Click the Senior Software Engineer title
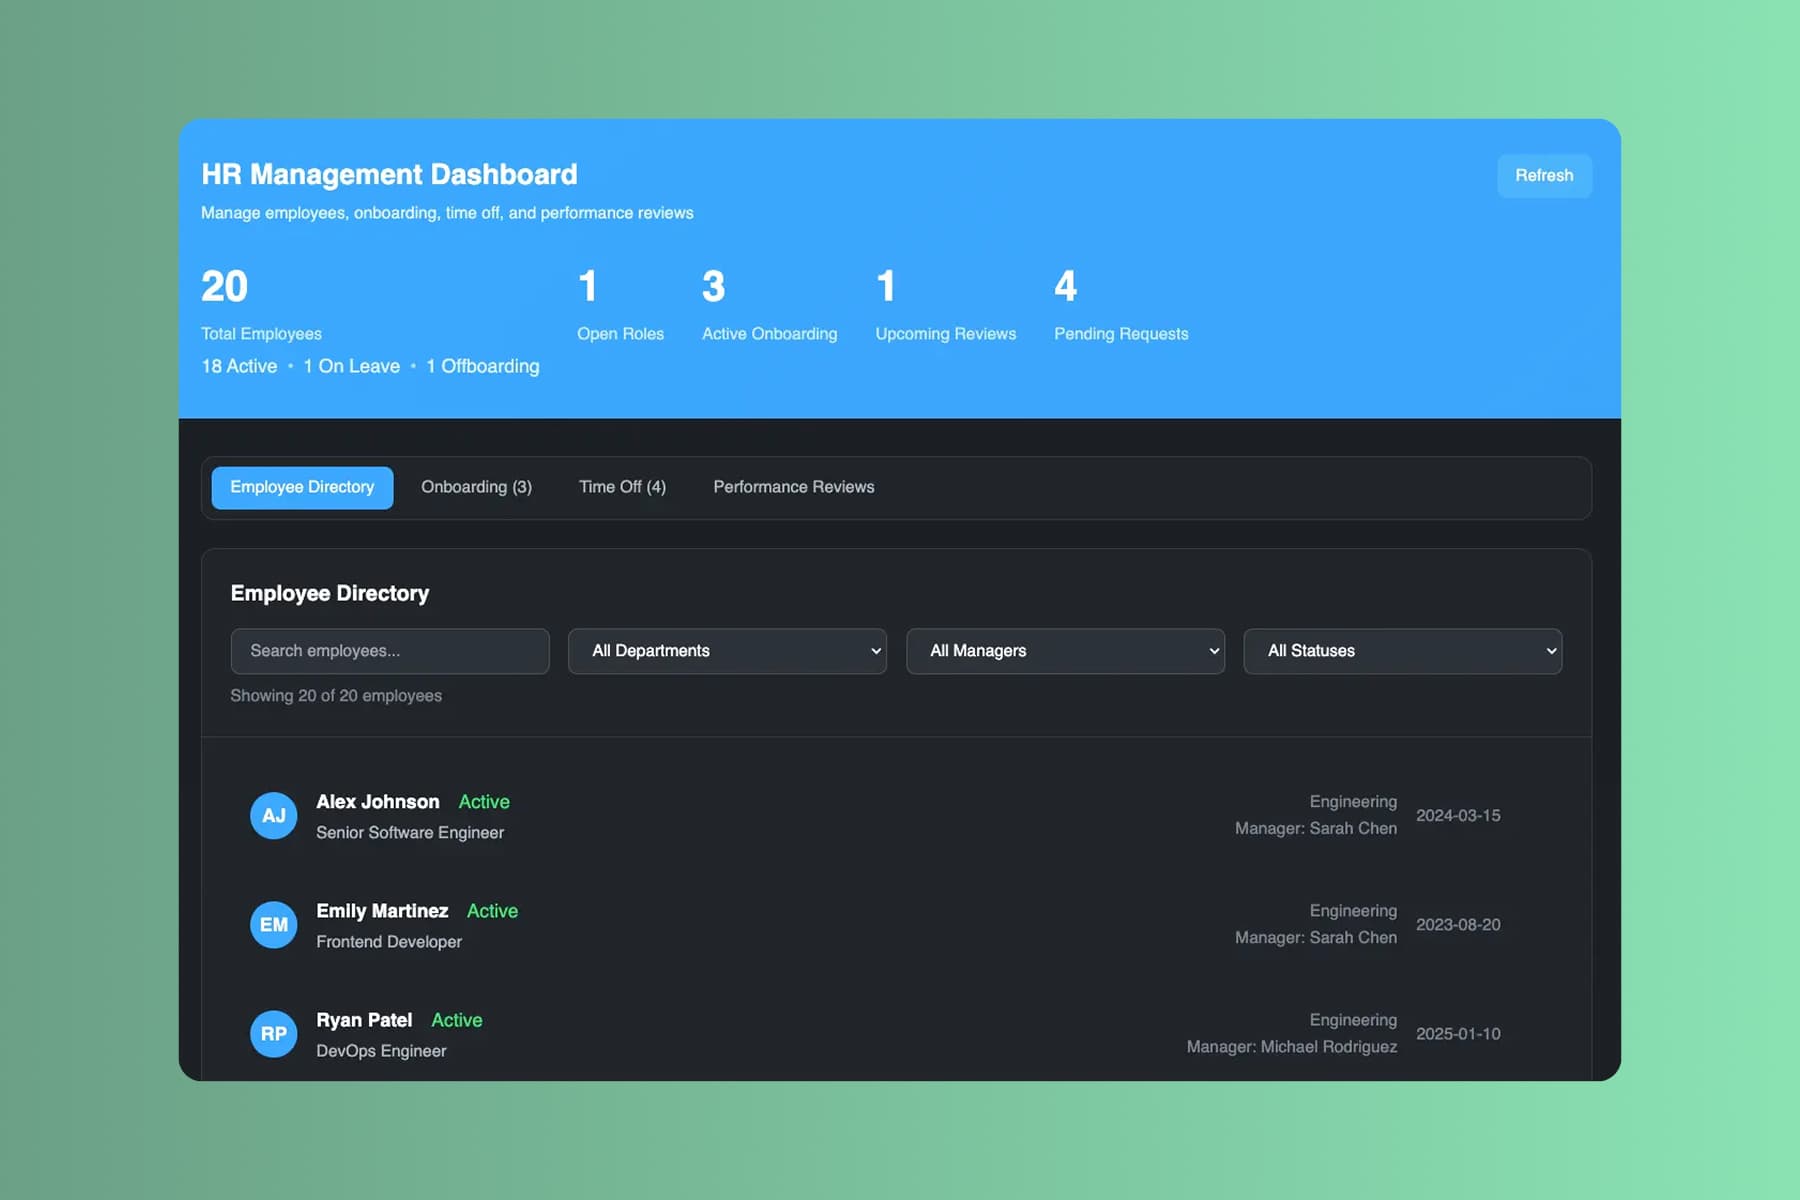This screenshot has height=1200, width=1800. (410, 833)
